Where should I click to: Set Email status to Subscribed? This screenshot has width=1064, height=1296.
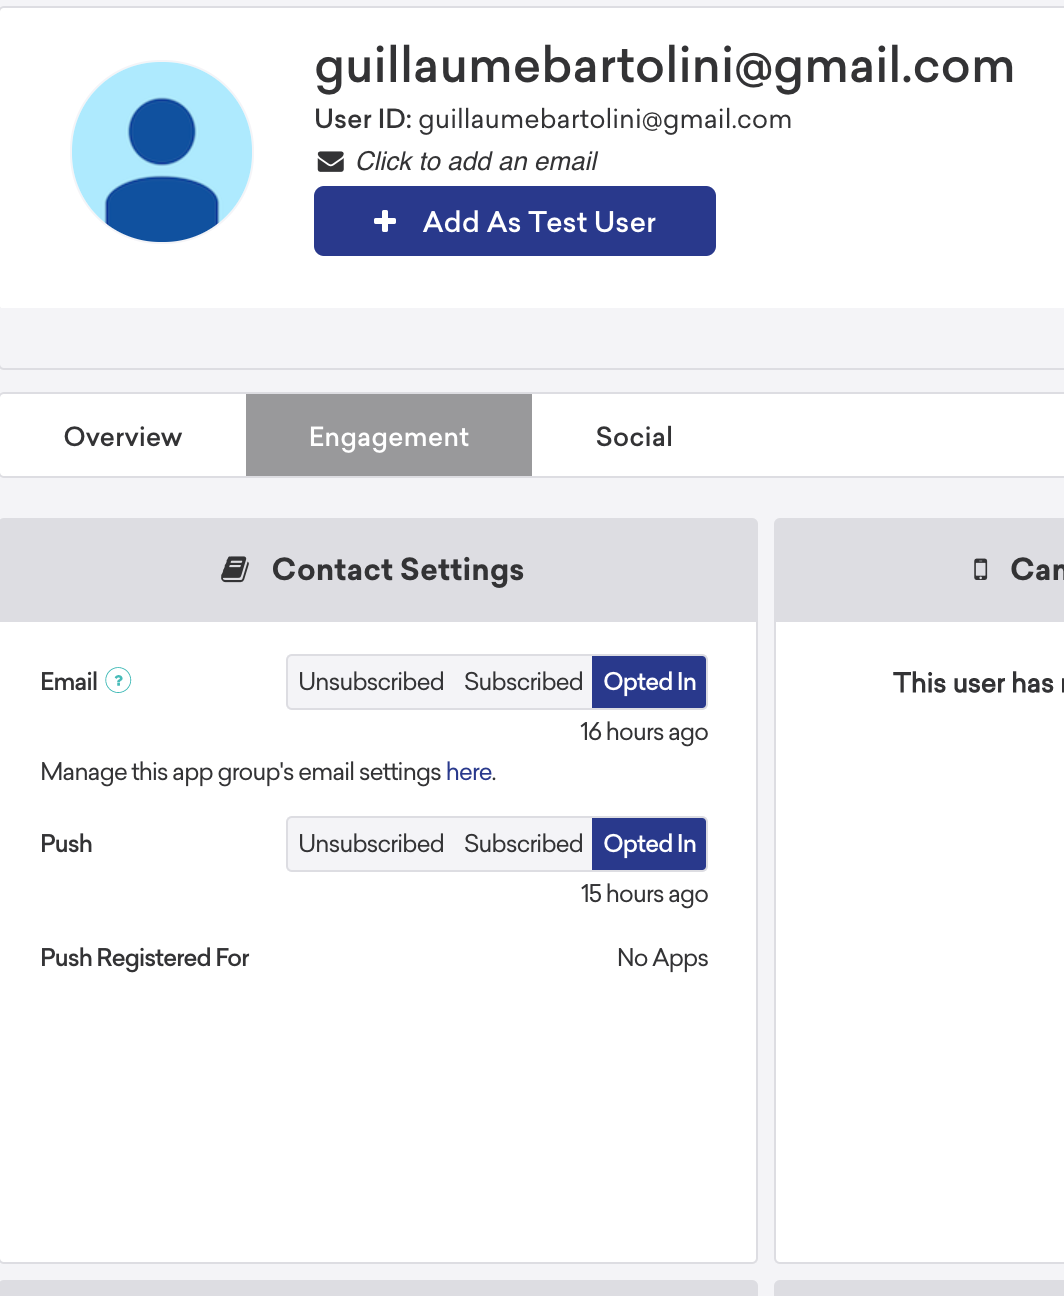(x=523, y=681)
